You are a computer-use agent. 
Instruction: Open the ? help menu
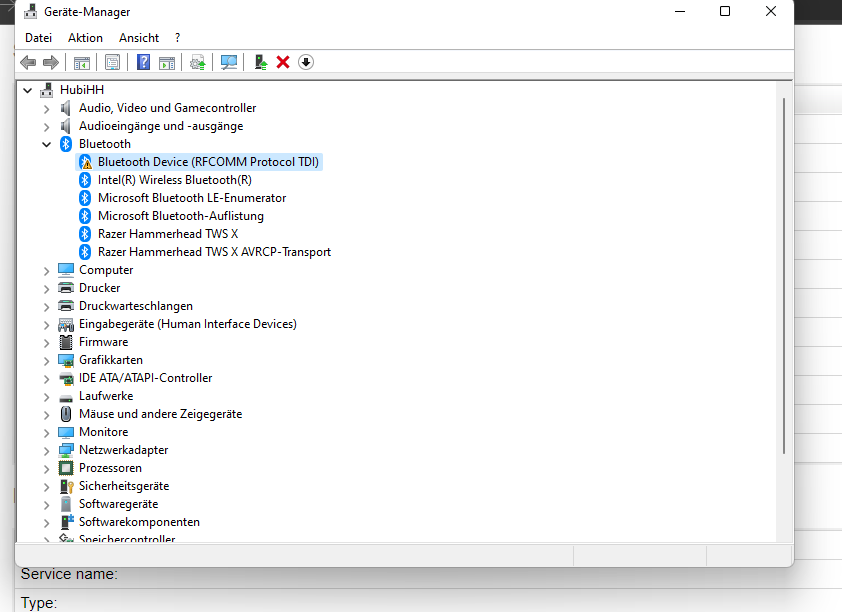[177, 38]
